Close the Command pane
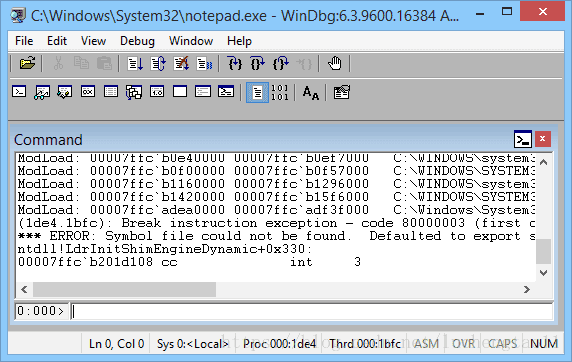 pos(542,139)
